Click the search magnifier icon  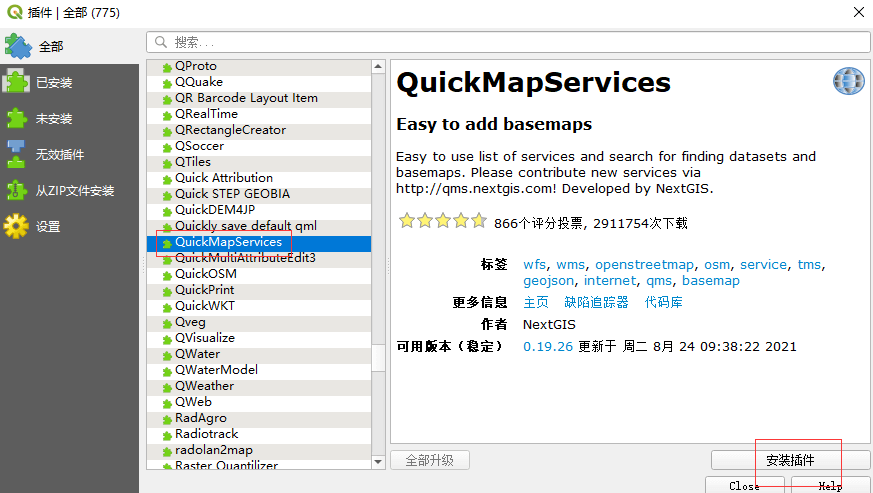pos(161,42)
